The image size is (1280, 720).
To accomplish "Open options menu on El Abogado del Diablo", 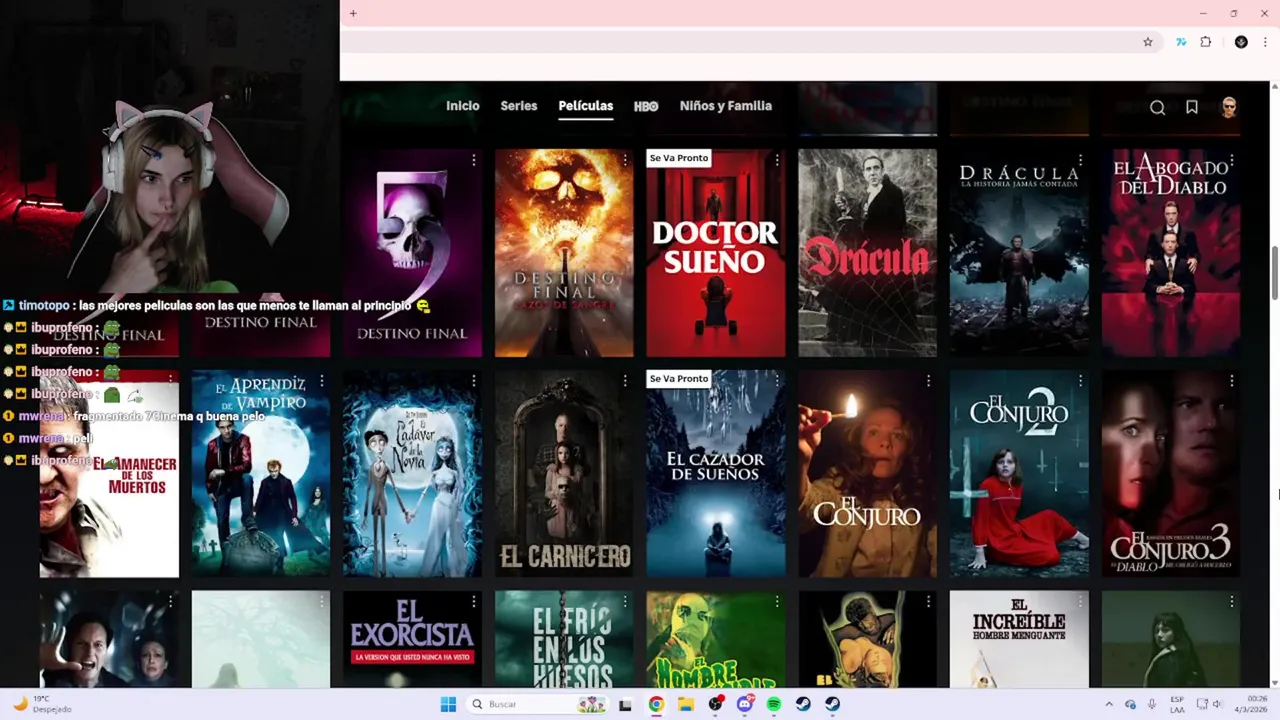I will [x=1232, y=160].
